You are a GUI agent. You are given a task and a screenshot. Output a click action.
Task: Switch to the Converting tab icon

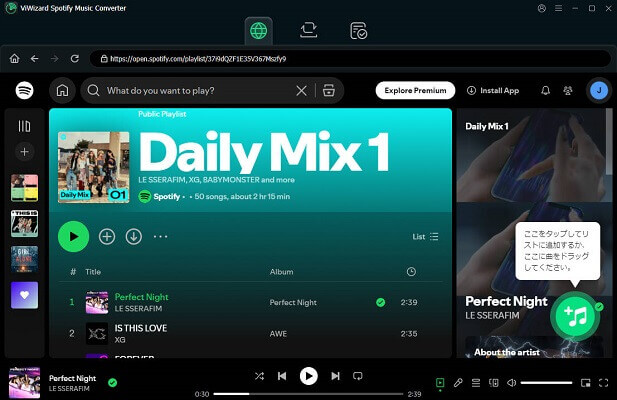[x=308, y=30]
